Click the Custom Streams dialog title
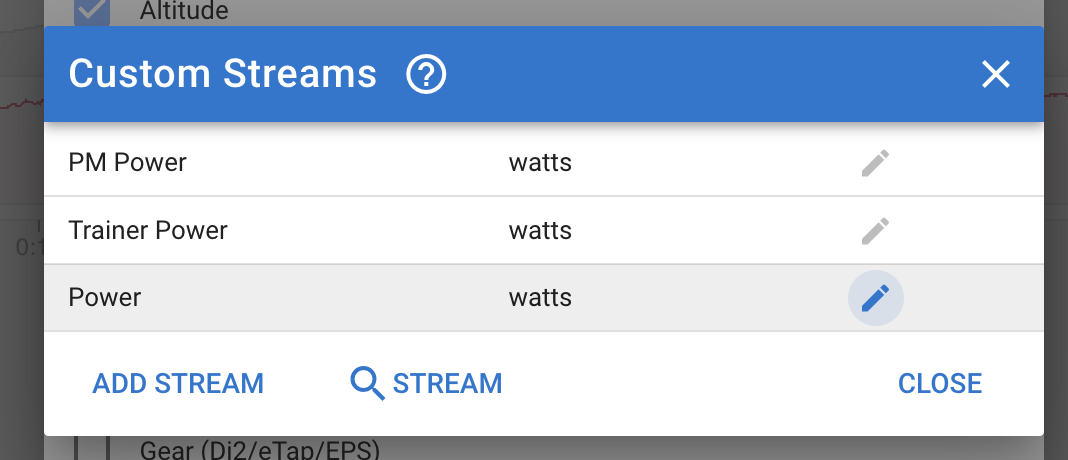This screenshot has height=460, width=1068. point(222,75)
